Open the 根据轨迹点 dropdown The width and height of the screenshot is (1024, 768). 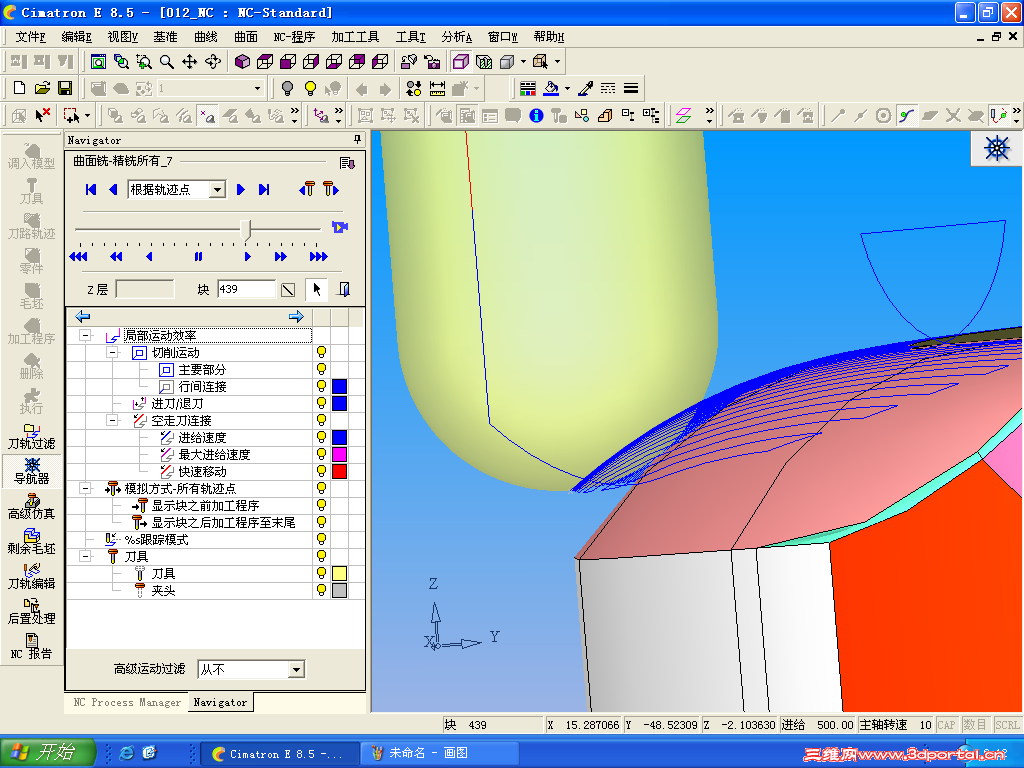[x=217, y=189]
